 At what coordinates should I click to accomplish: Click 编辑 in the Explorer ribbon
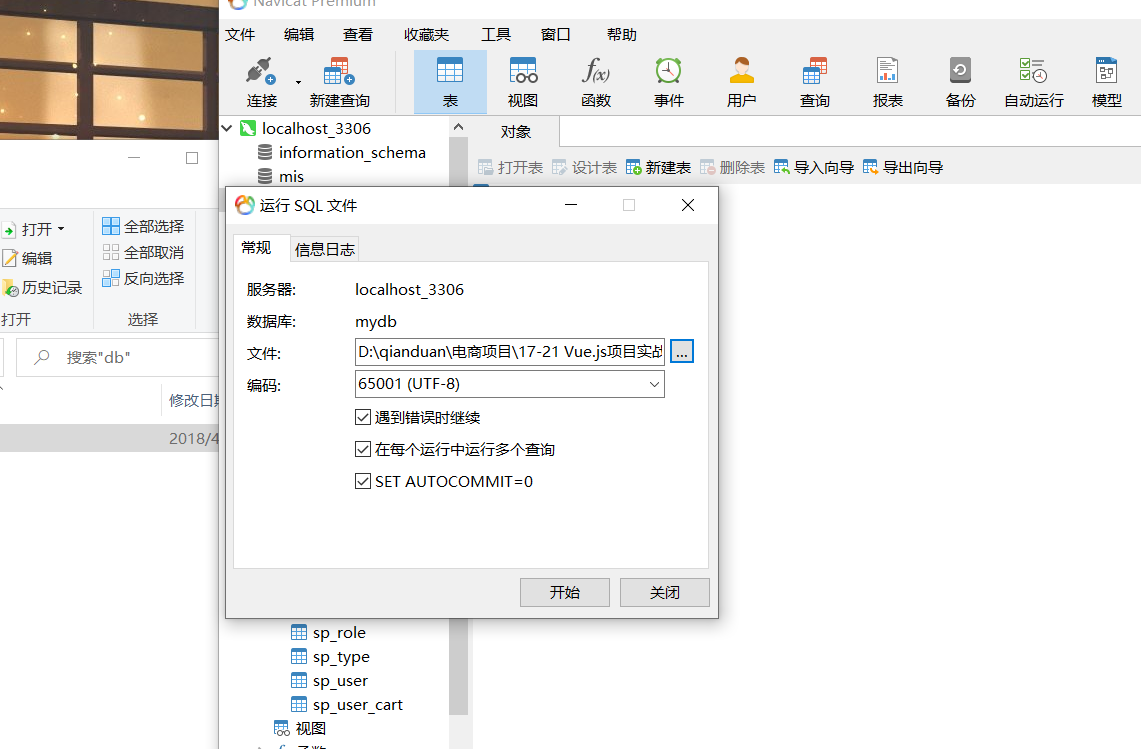(x=27, y=258)
